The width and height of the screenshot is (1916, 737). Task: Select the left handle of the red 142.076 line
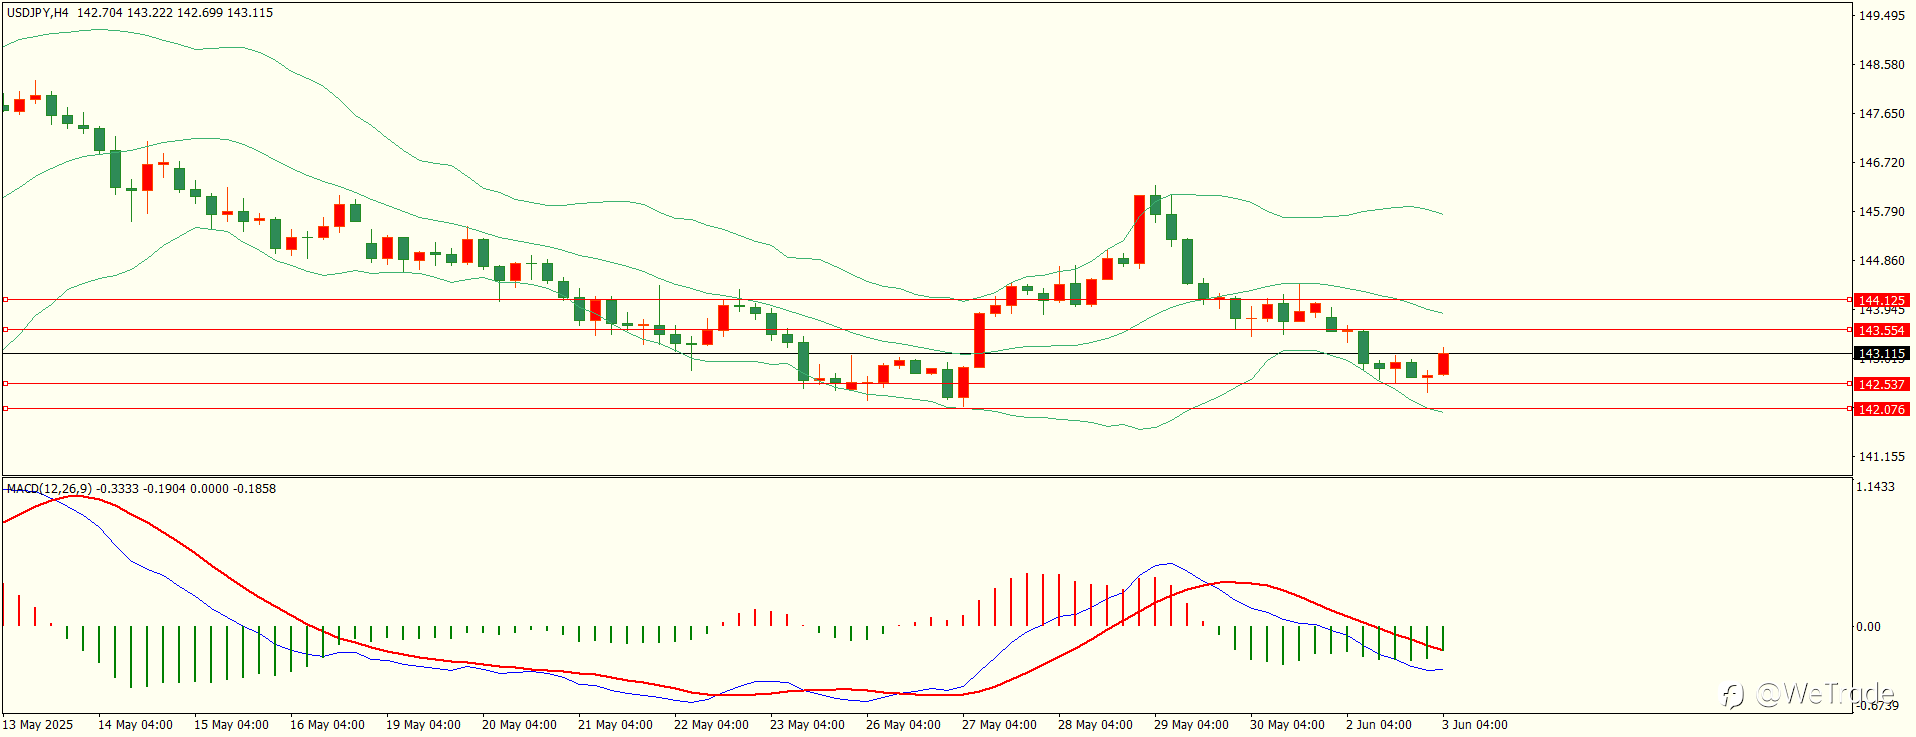coord(5,408)
